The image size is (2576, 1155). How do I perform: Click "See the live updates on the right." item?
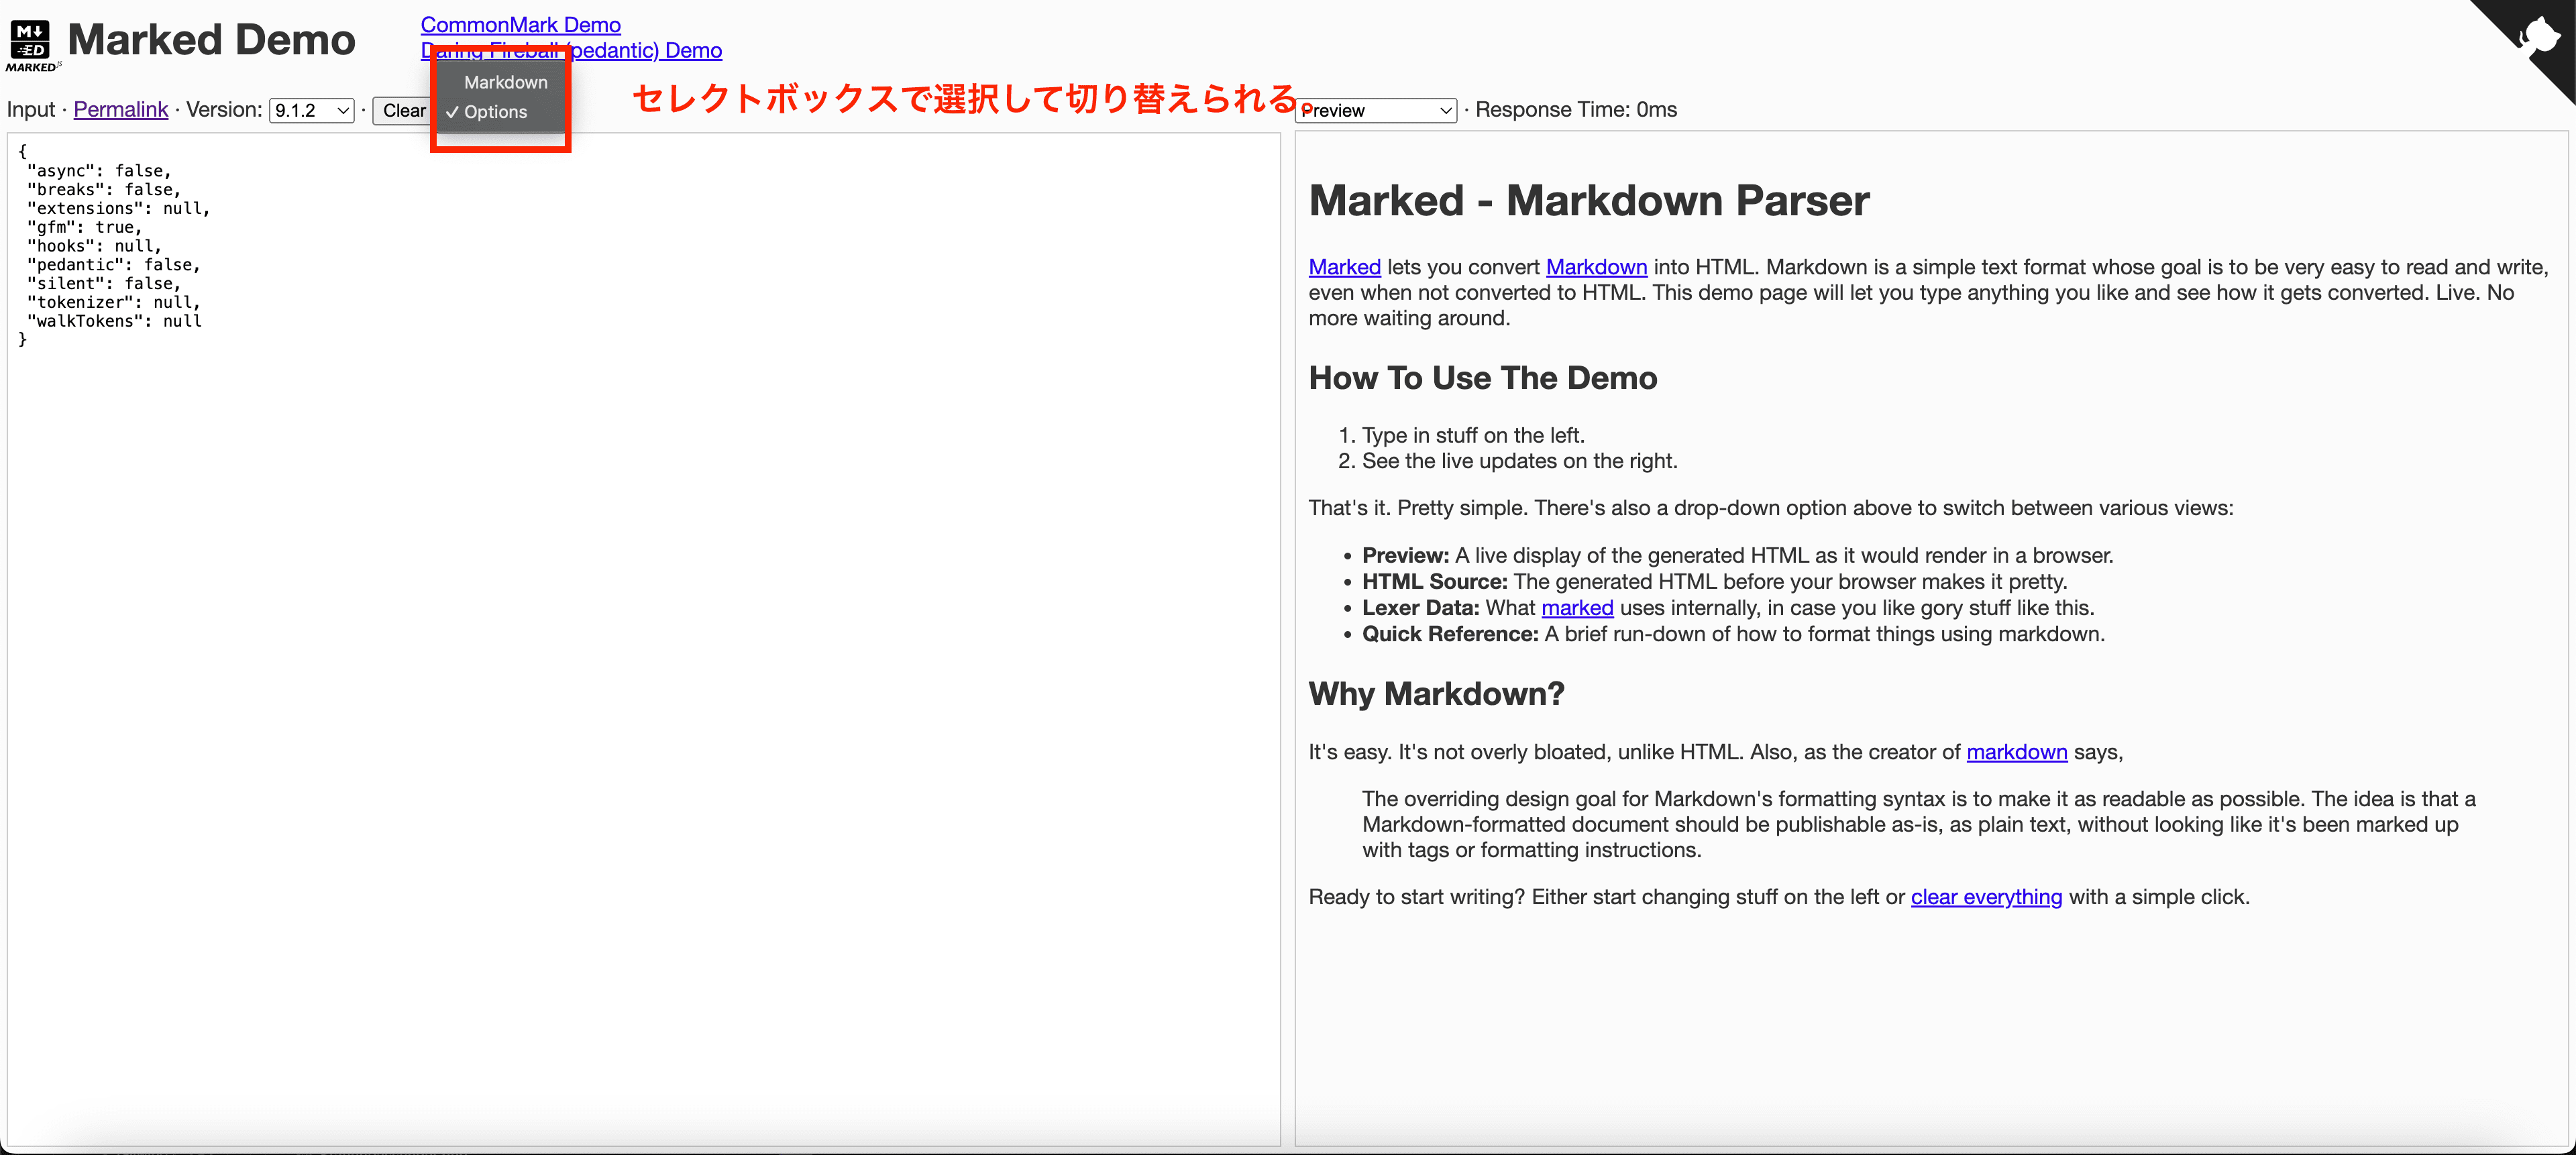pos(1519,461)
